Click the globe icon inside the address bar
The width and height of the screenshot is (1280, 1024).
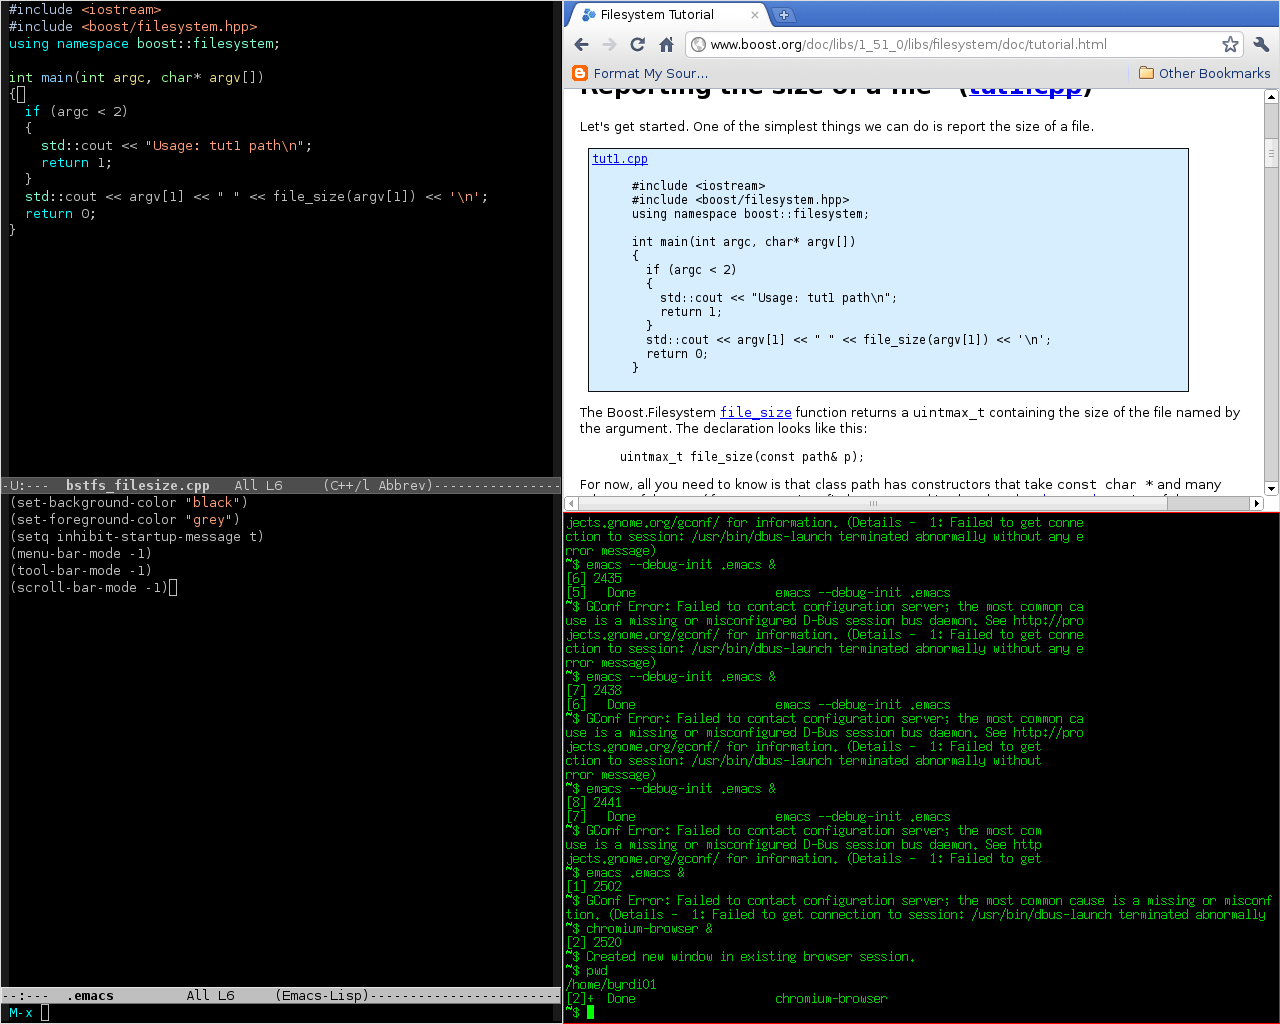pyautogui.click(x=697, y=44)
